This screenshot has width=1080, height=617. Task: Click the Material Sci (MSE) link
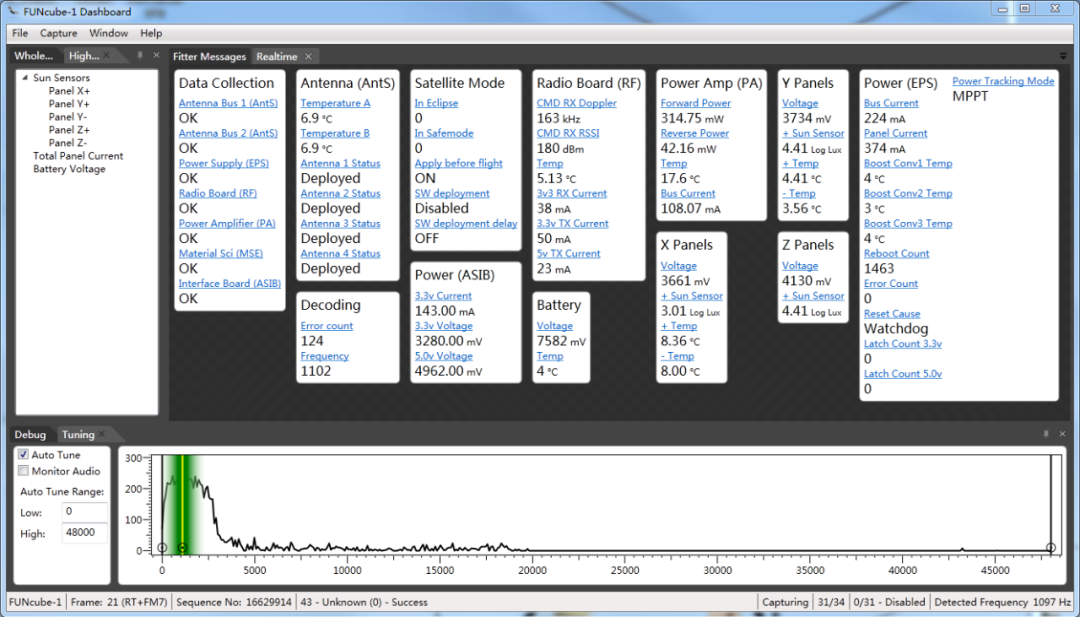(x=220, y=253)
